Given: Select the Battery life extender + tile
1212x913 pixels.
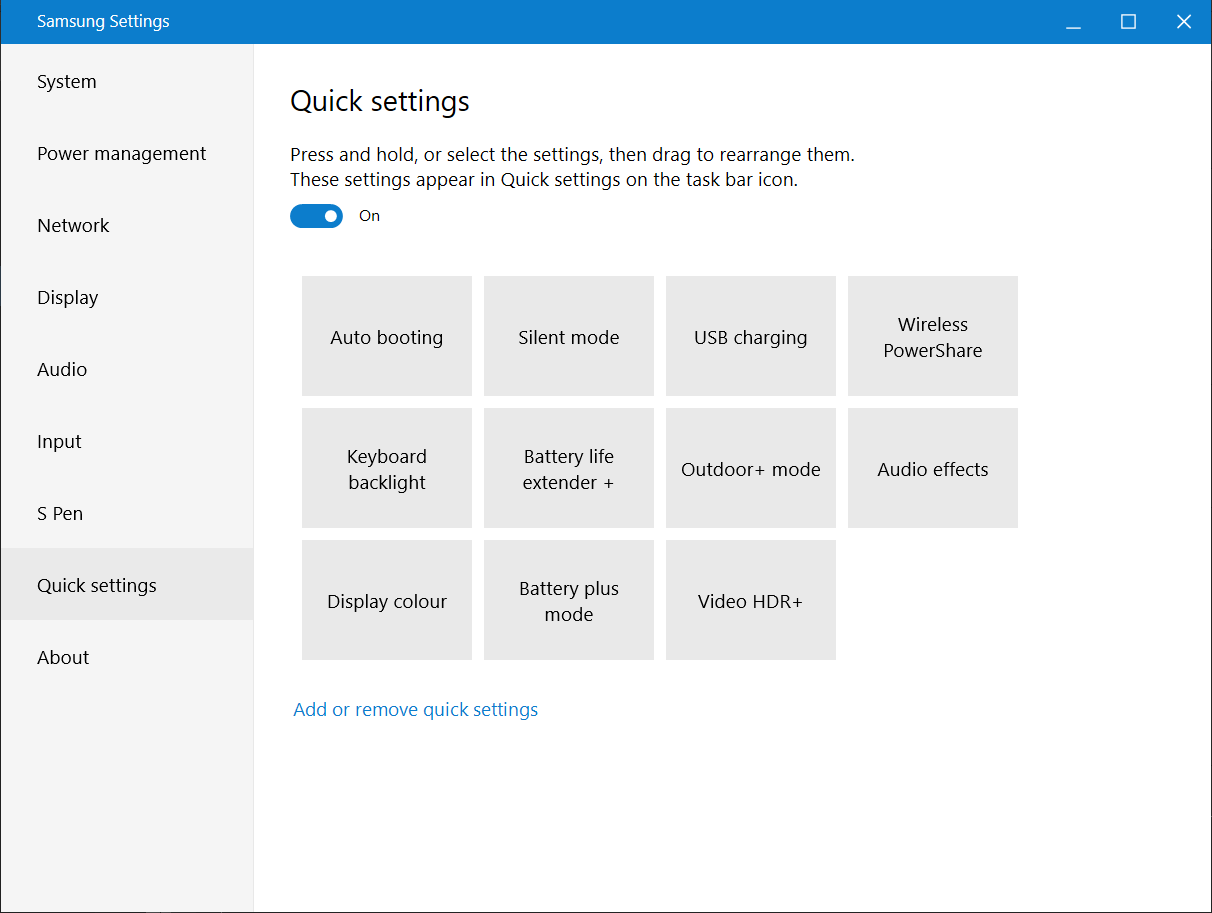Looking at the screenshot, I should tap(569, 468).
